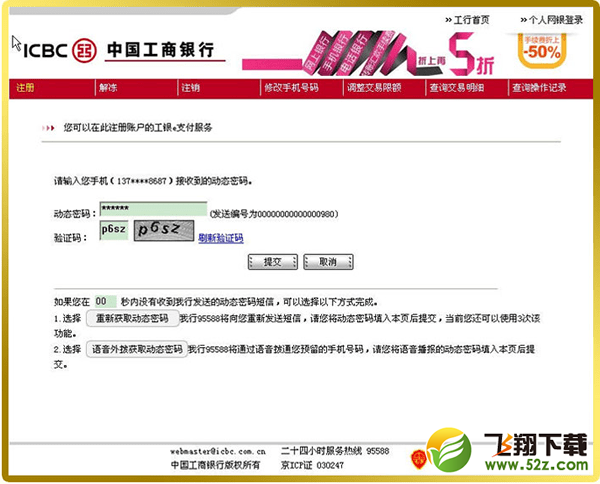The height and width of the screenshot is (484, 600).
Task: Click the 5折 promotional banner
Action: pos(368,54)
